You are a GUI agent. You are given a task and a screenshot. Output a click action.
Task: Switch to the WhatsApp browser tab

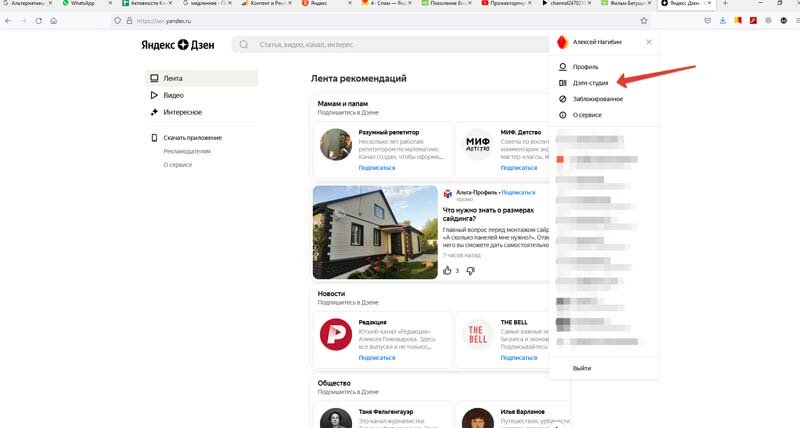[x=82, y=3]
